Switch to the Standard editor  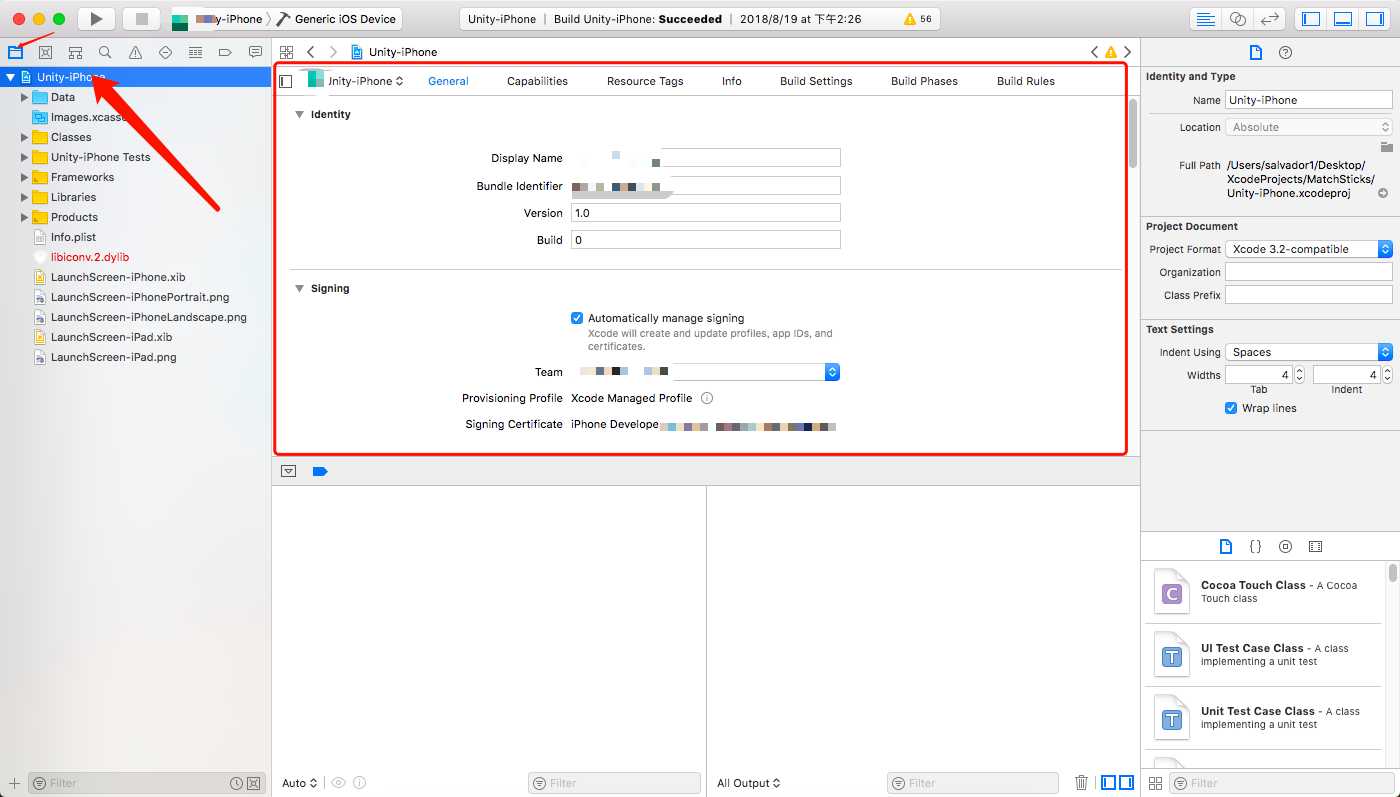(x=1206, y=19)
